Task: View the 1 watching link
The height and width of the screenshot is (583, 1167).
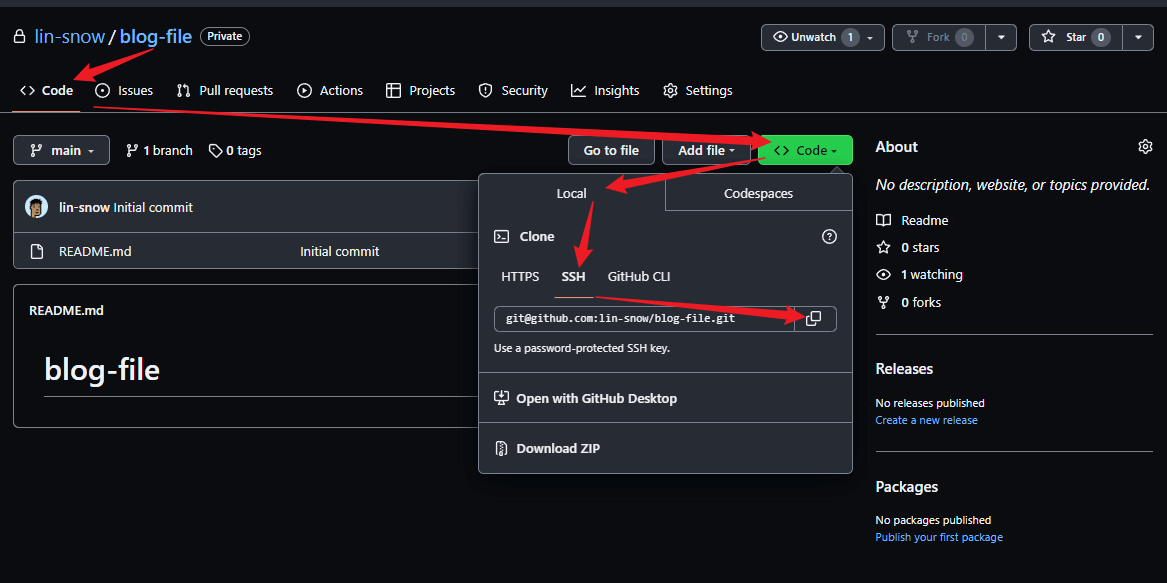Action: pos(932,275)
